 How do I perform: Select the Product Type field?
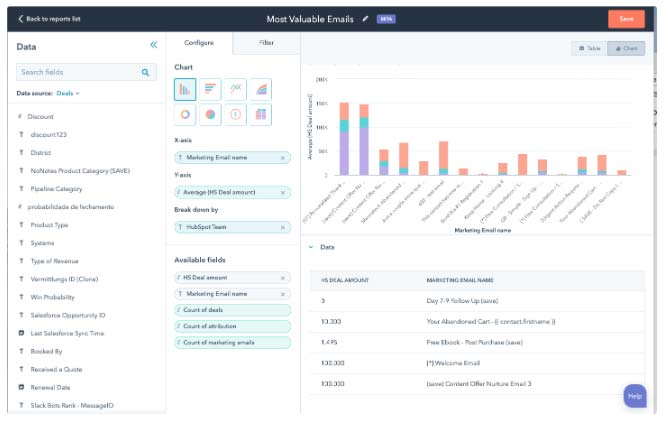tap(49, 225)
